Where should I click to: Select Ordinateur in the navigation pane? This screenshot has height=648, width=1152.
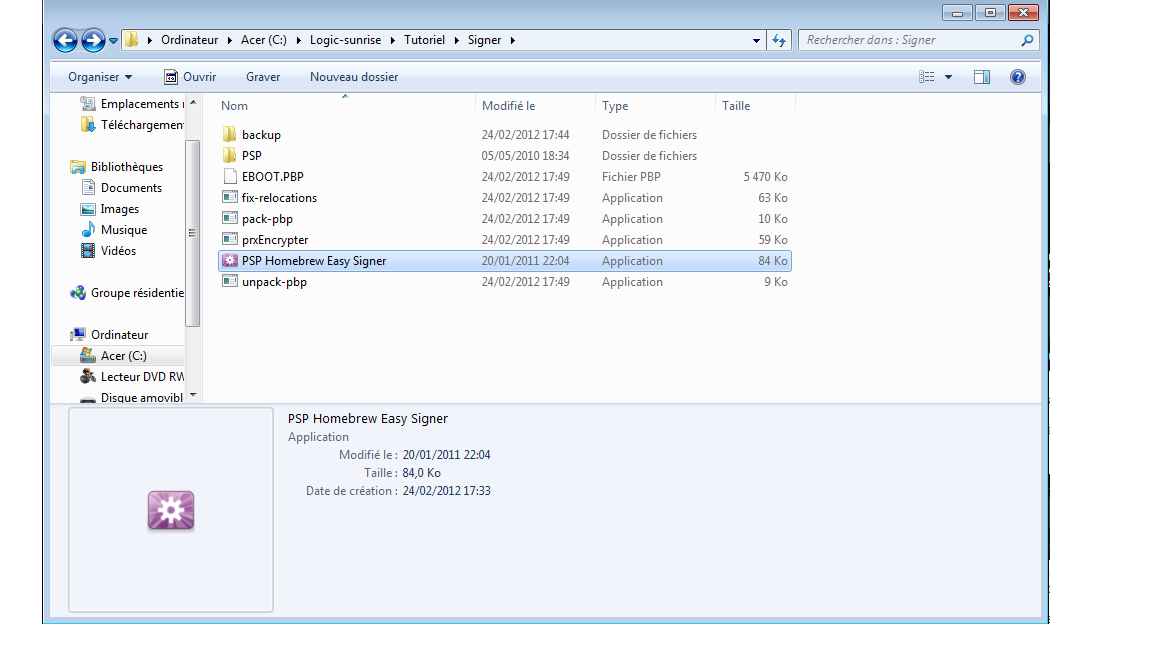coord(109,334)
